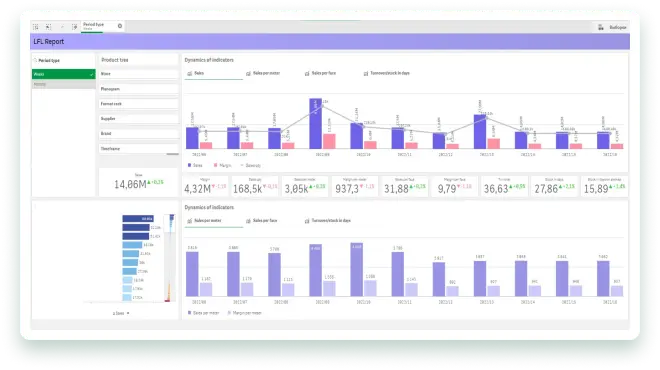
Task: Click the 4,32M margin KPI
Action: (x=197, y=189)
